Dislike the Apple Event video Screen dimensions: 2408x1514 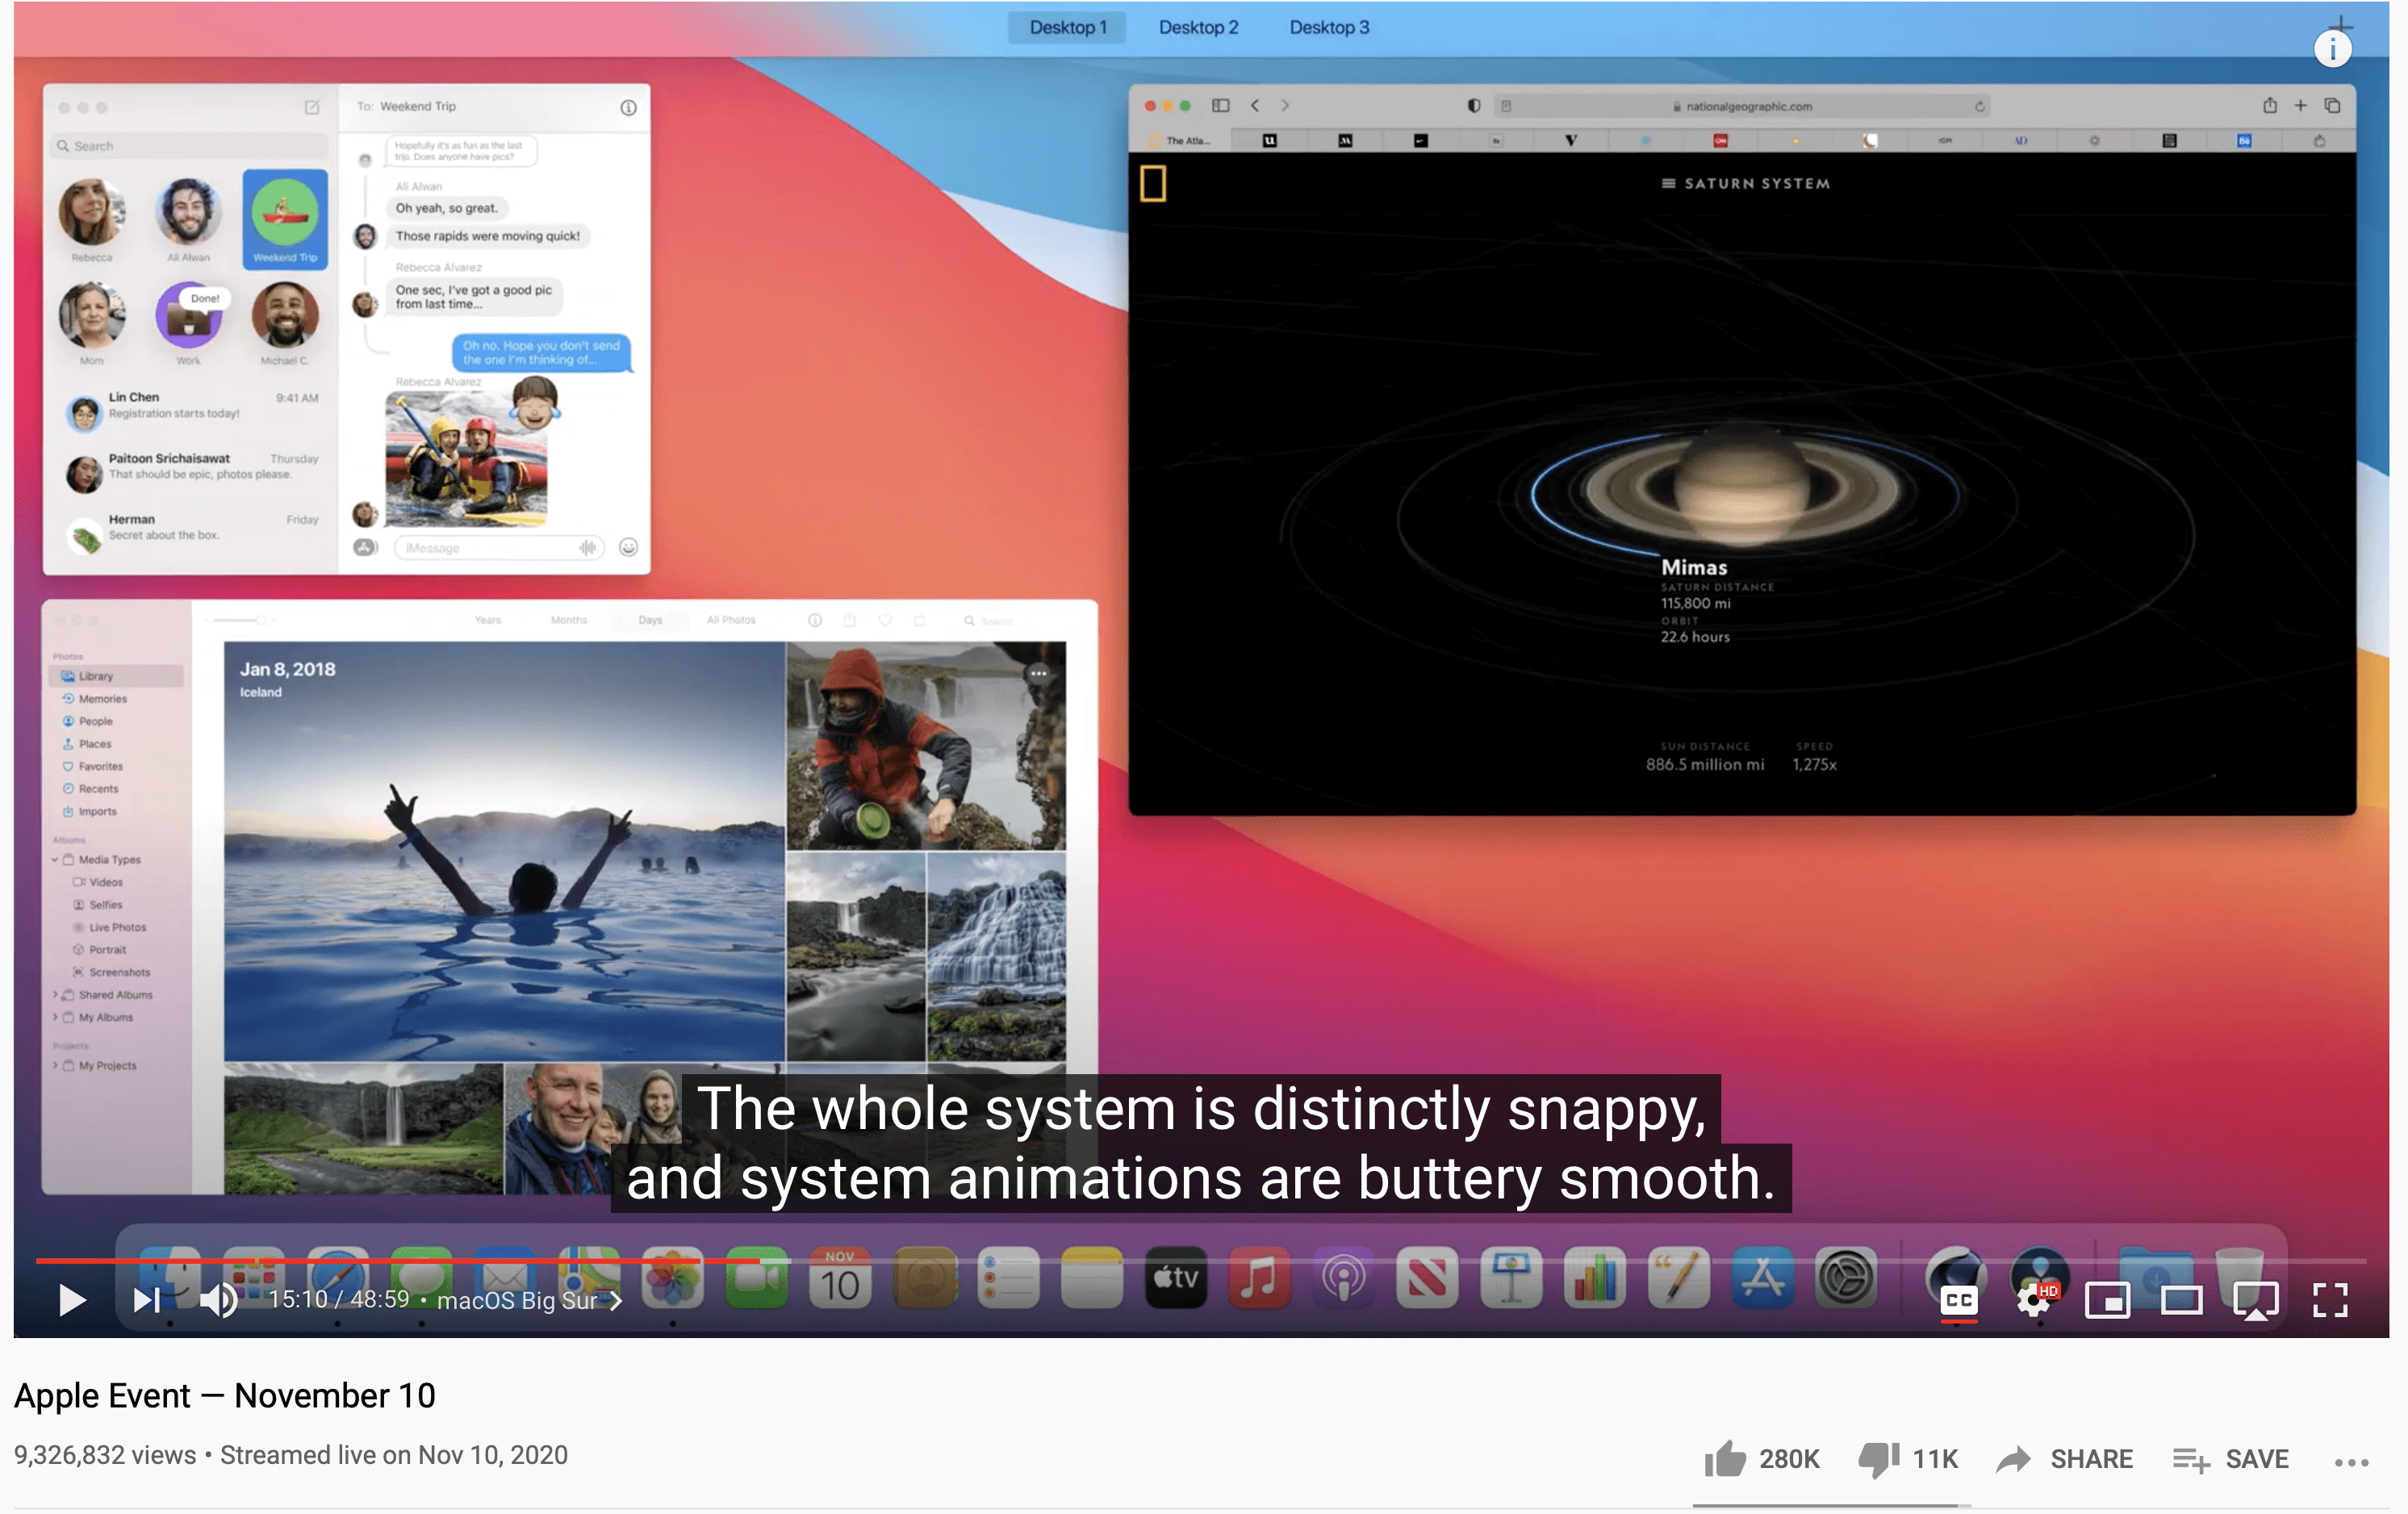1879,1459
